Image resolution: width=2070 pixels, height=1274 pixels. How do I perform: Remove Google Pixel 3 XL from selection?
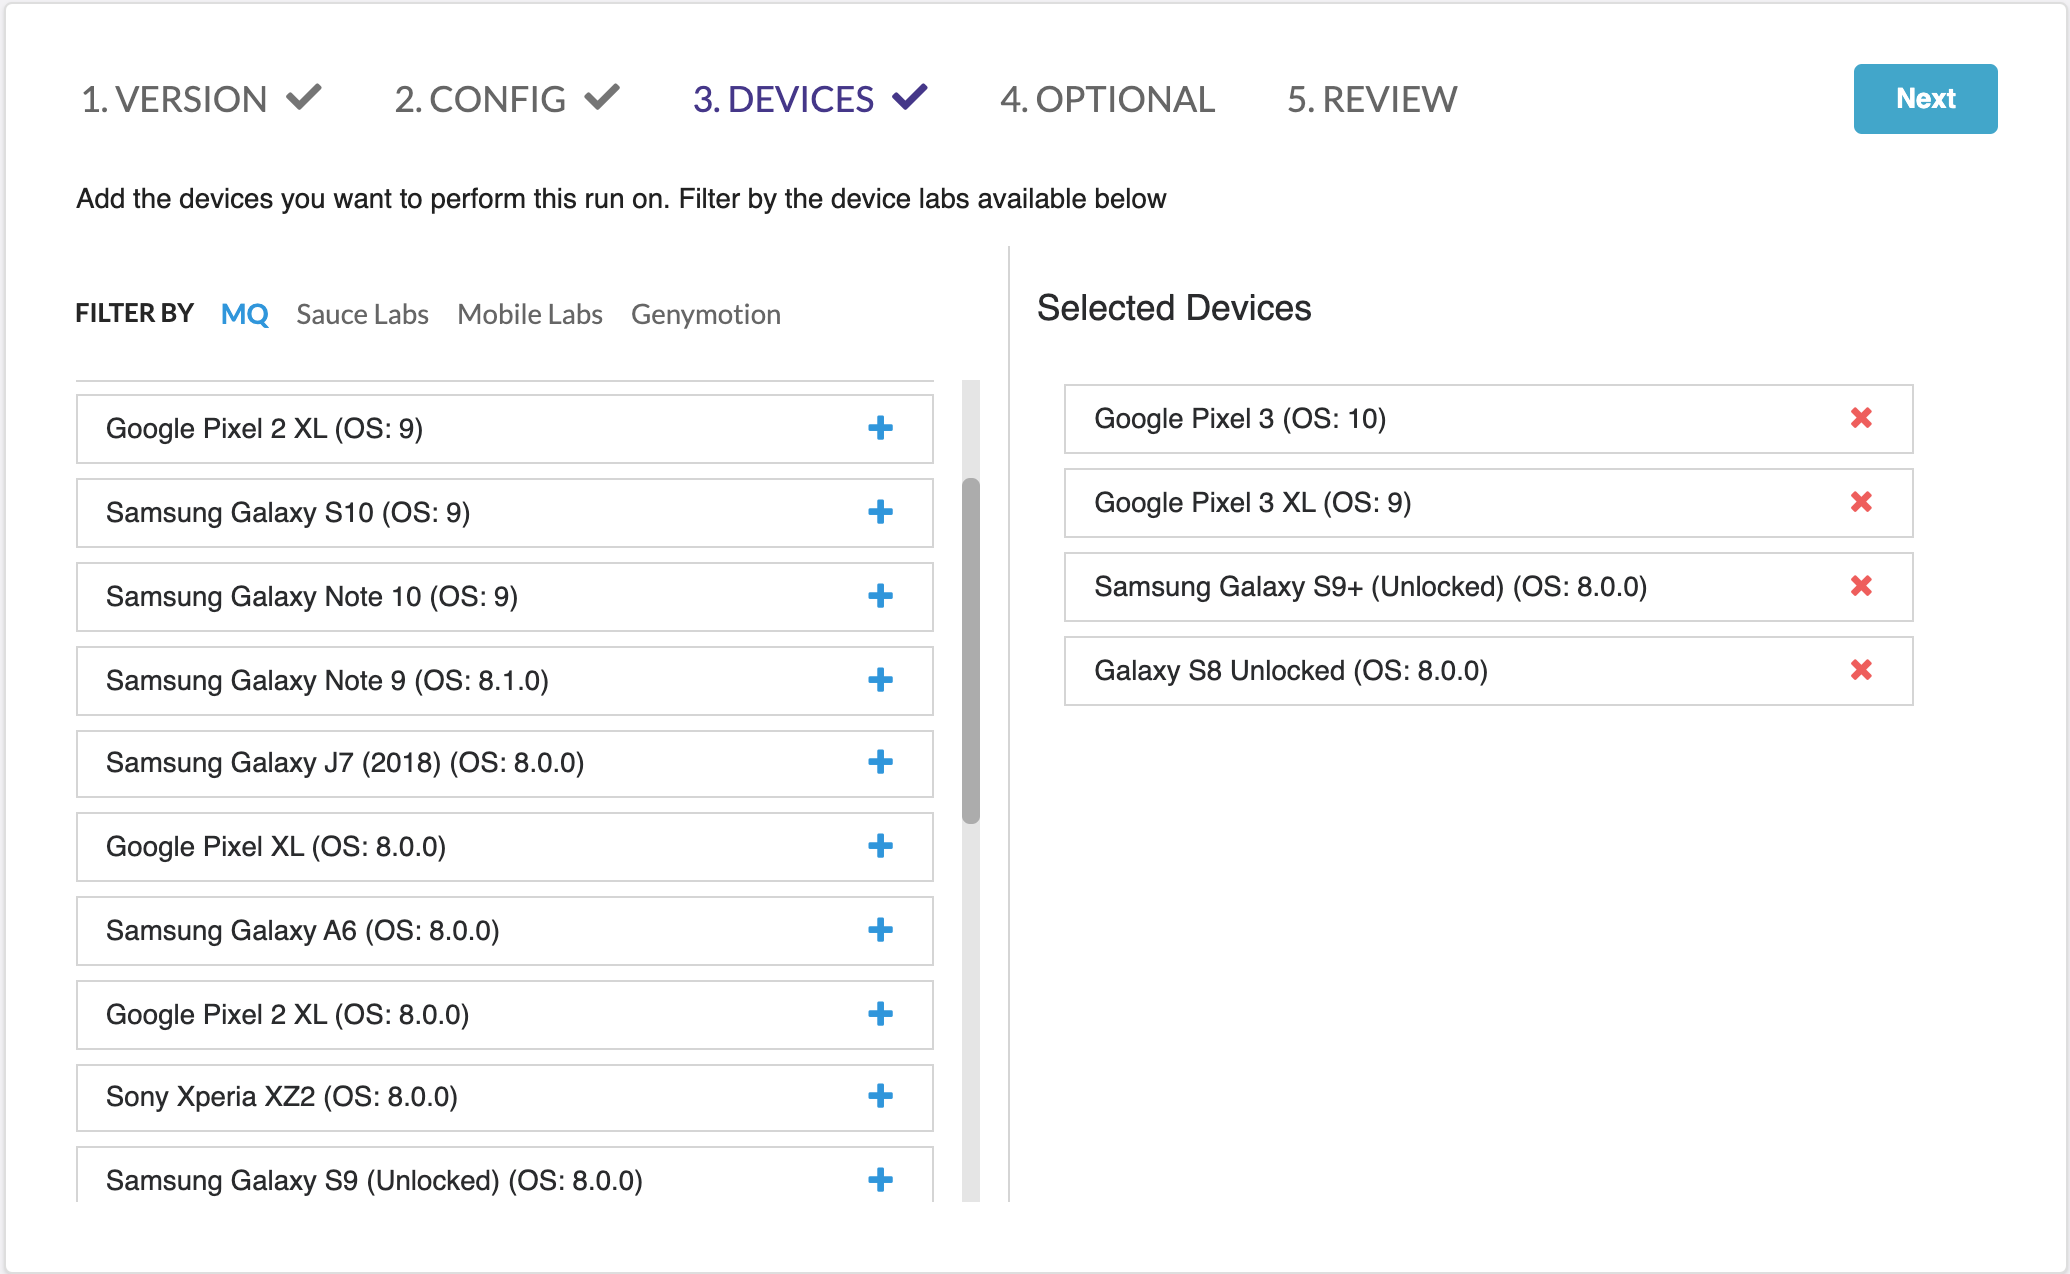1861,502
